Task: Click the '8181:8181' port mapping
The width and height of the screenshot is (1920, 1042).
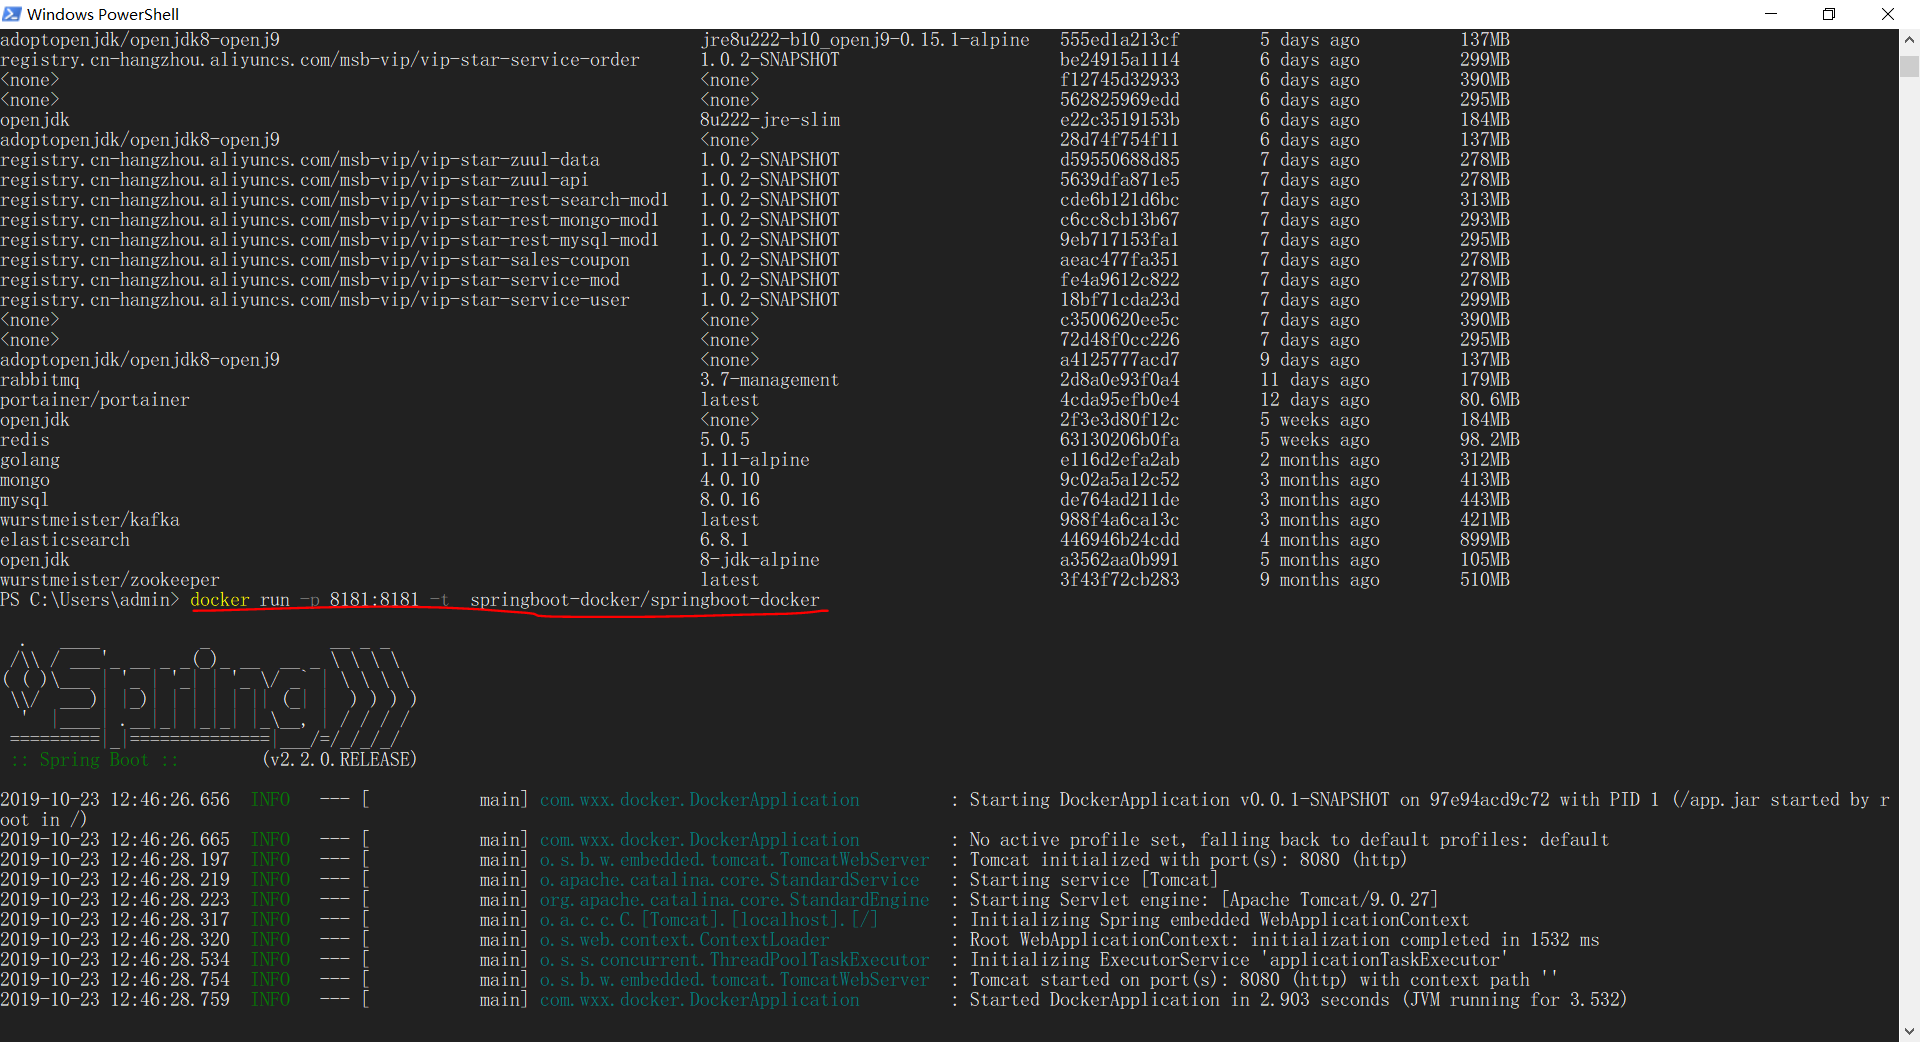Action: (x=375, y=600)
